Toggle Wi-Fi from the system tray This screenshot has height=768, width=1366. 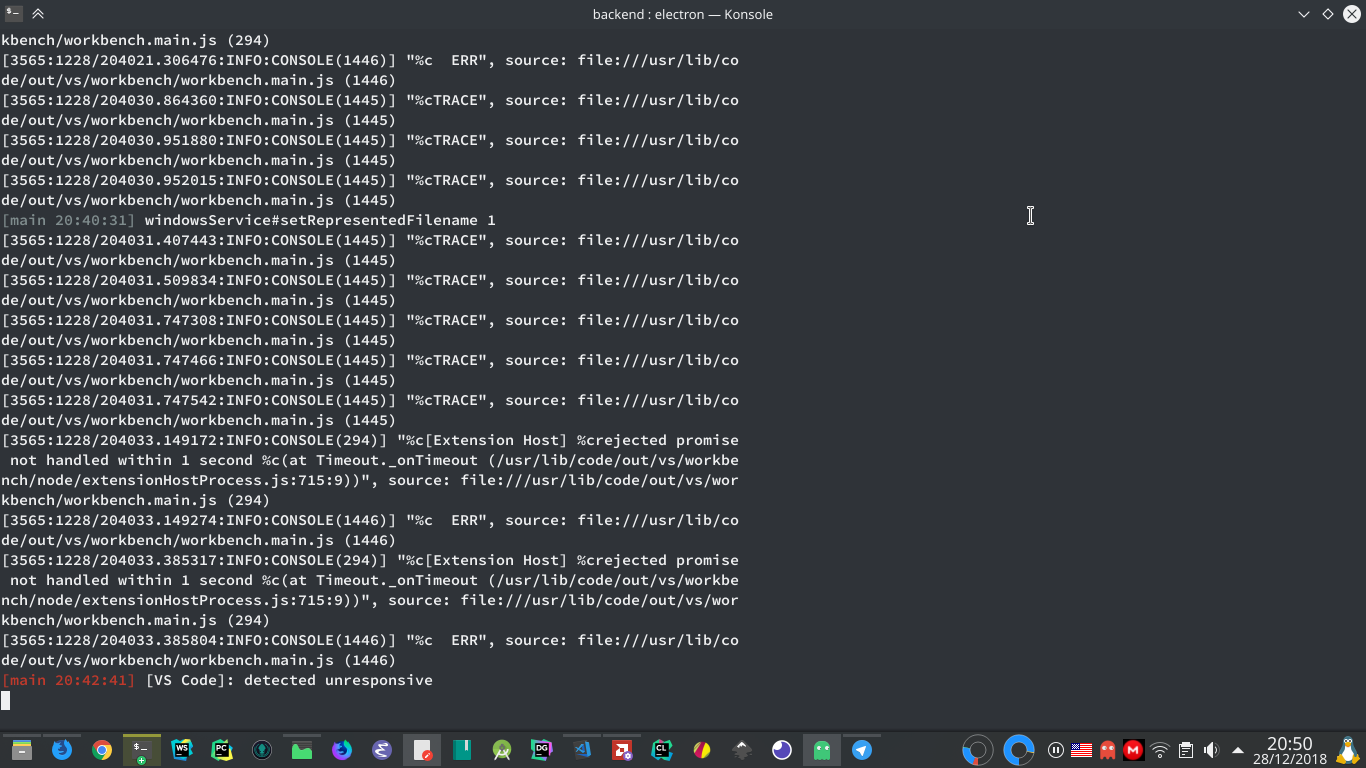1158,750
